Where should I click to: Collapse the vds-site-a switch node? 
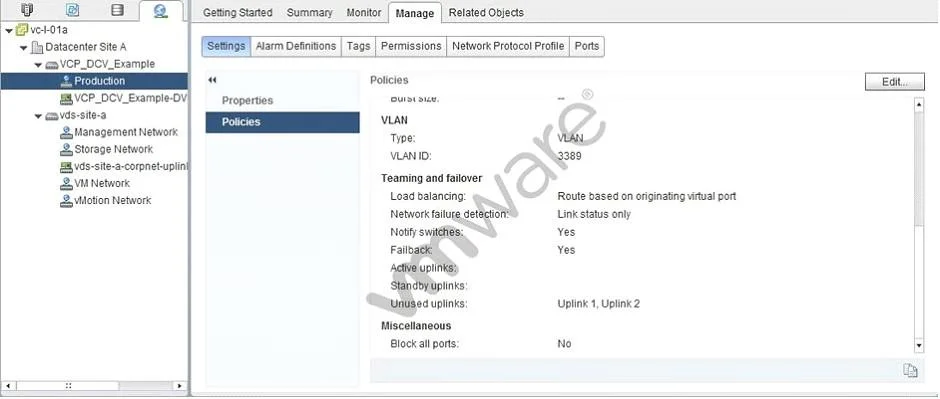(38, 116)
